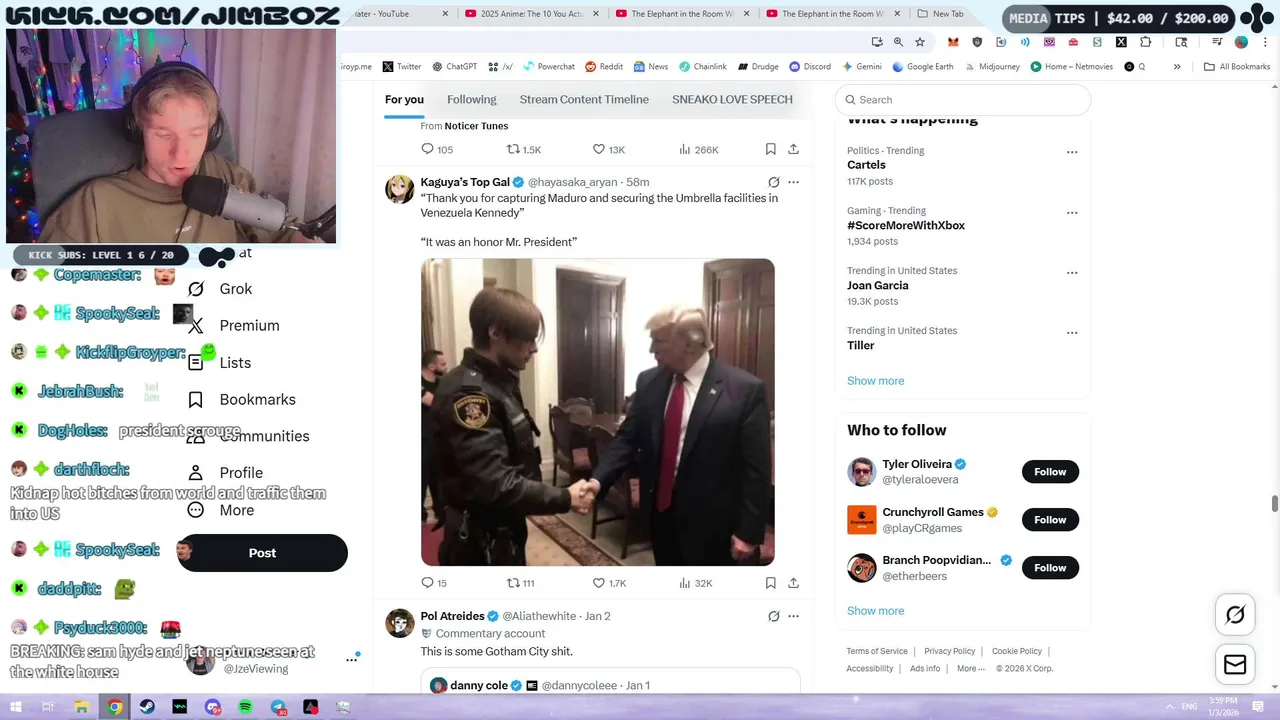Bookmark this page with the star icon
1280x720 pixels.
pos(920,42)
